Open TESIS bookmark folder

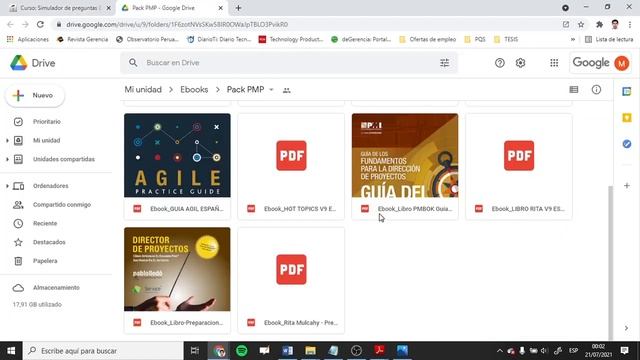[506, 40]
